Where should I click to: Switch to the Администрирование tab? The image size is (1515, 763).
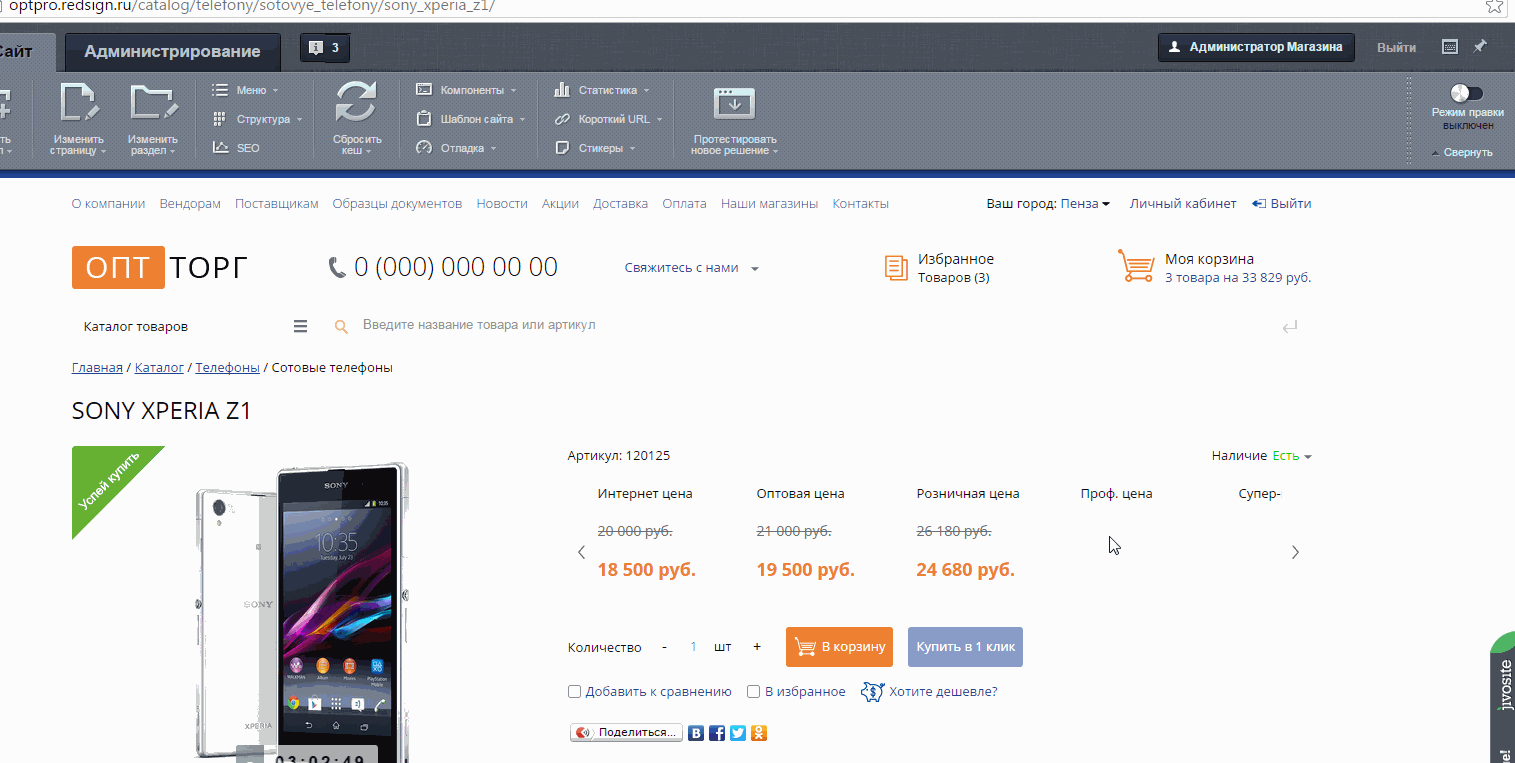172,52
